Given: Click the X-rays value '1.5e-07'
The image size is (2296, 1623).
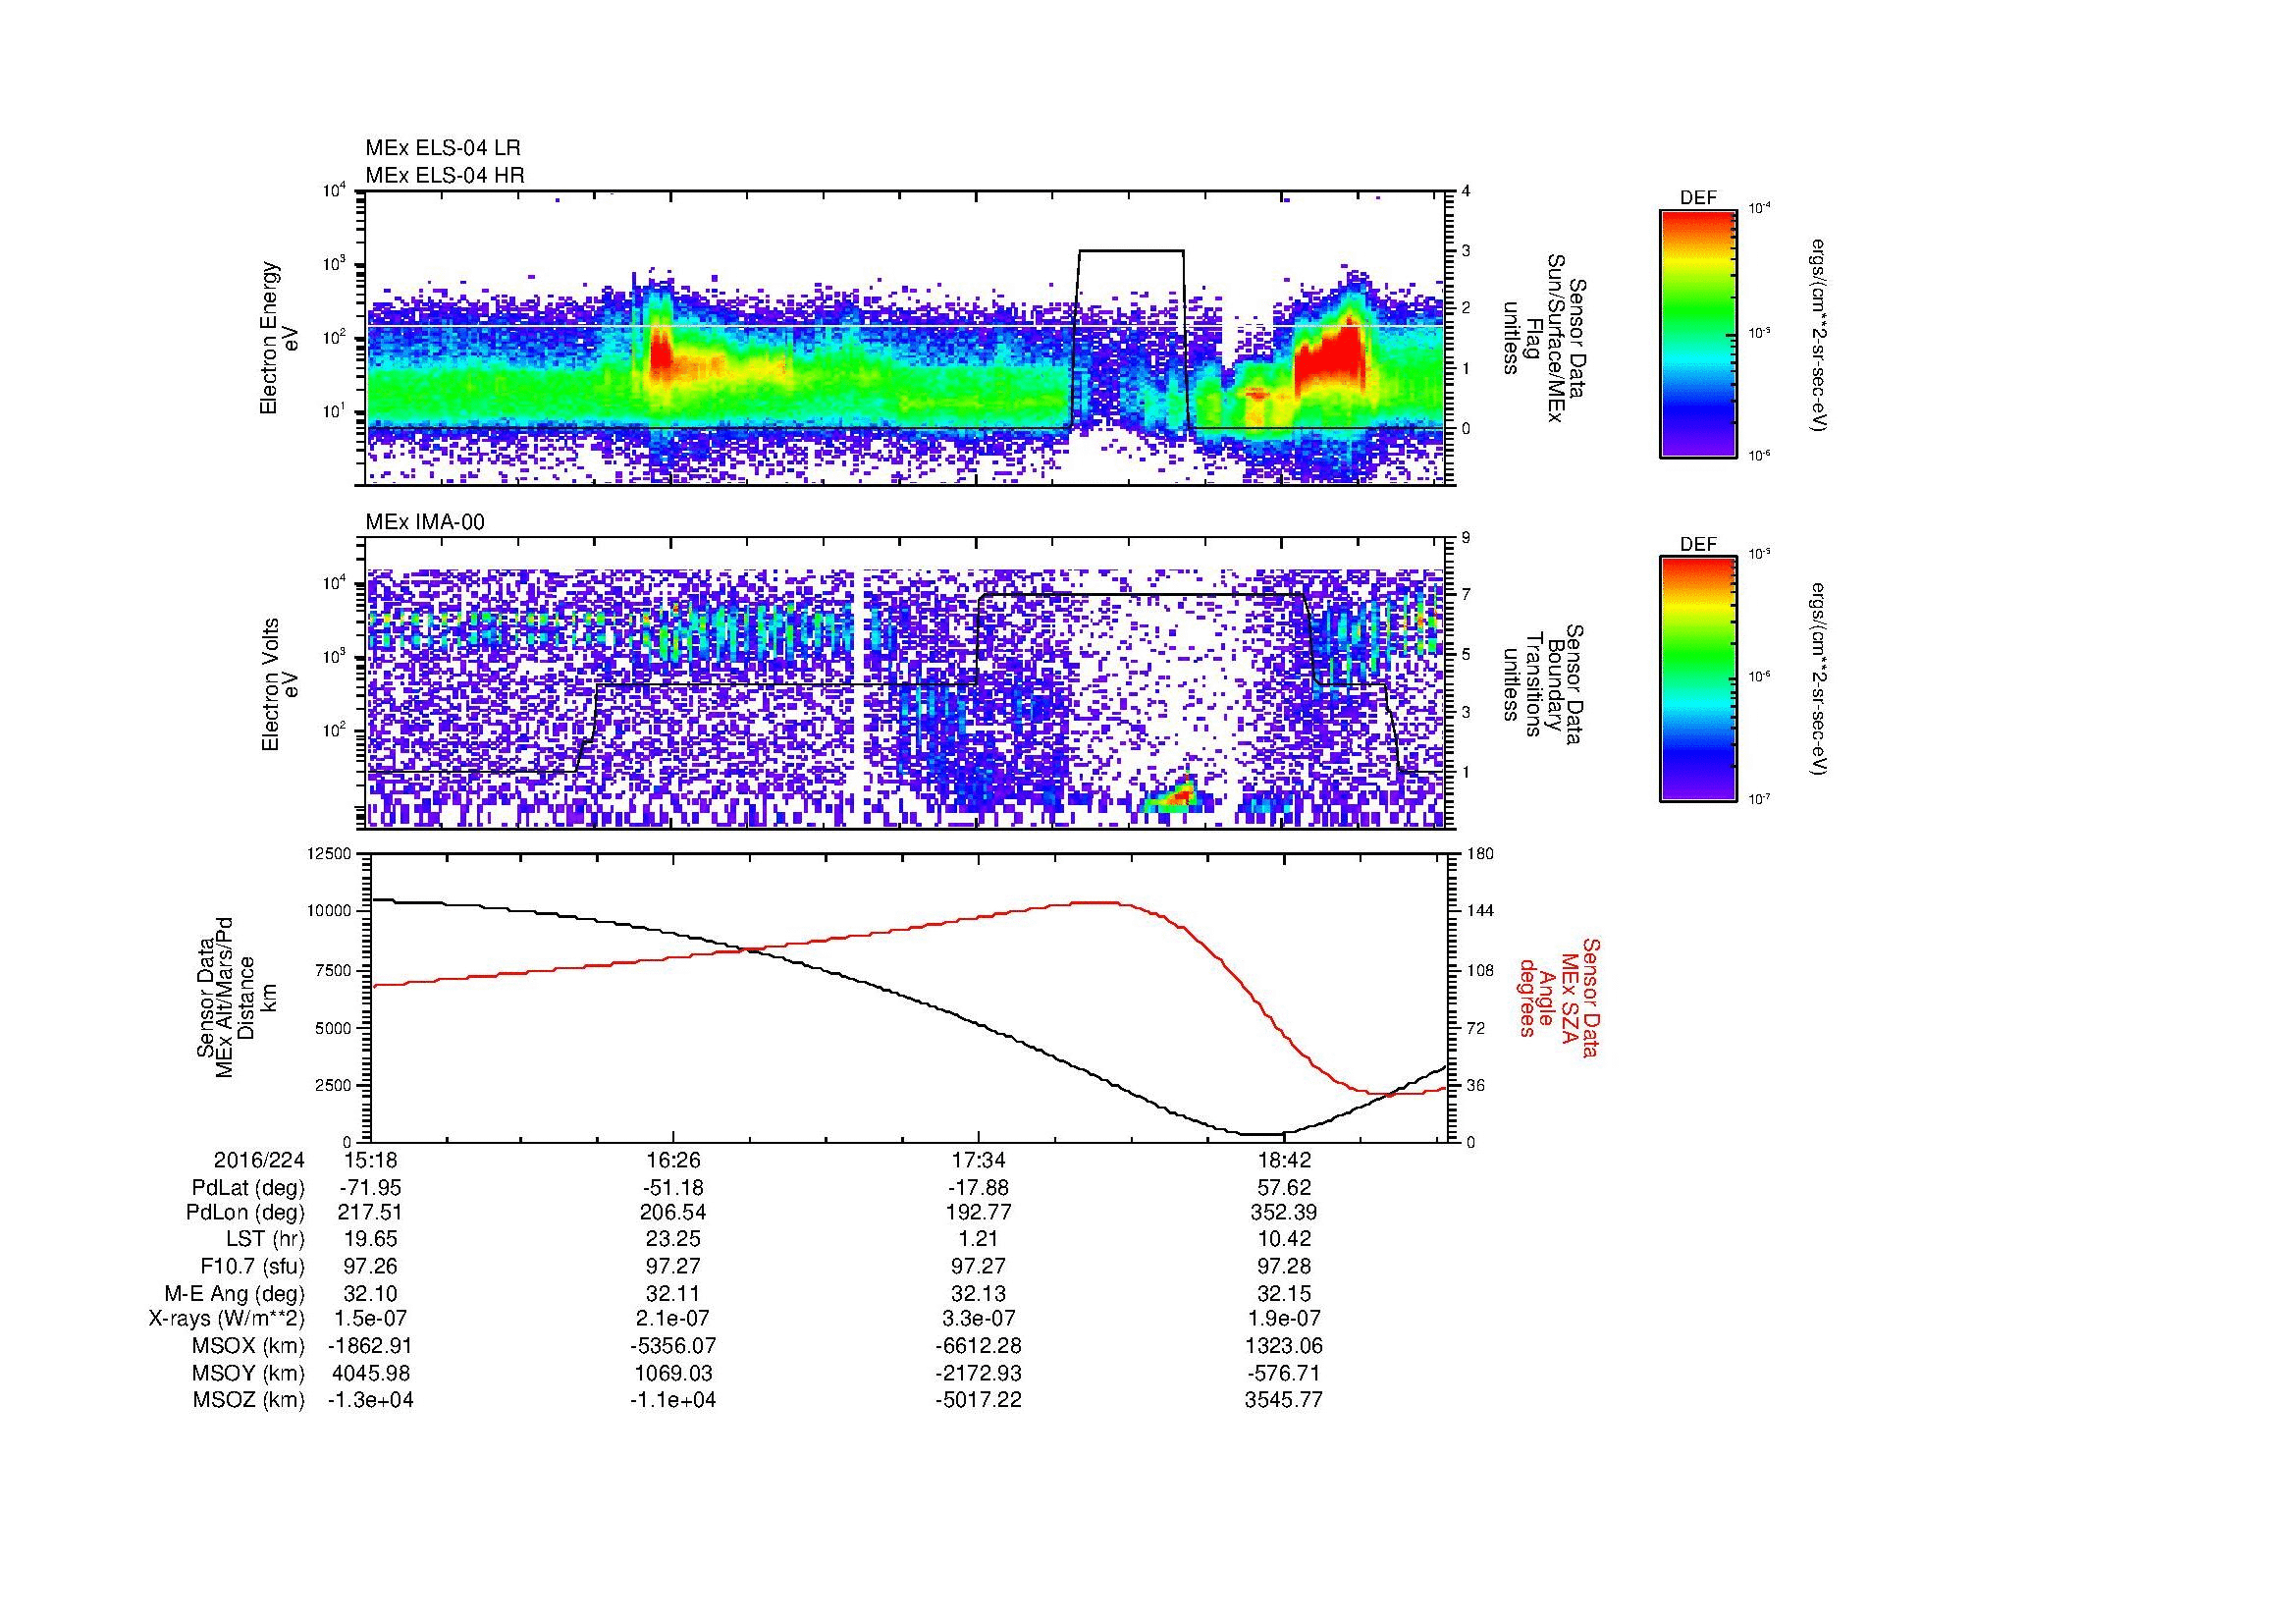Looking at the screenshot, I should (370, 1319).
